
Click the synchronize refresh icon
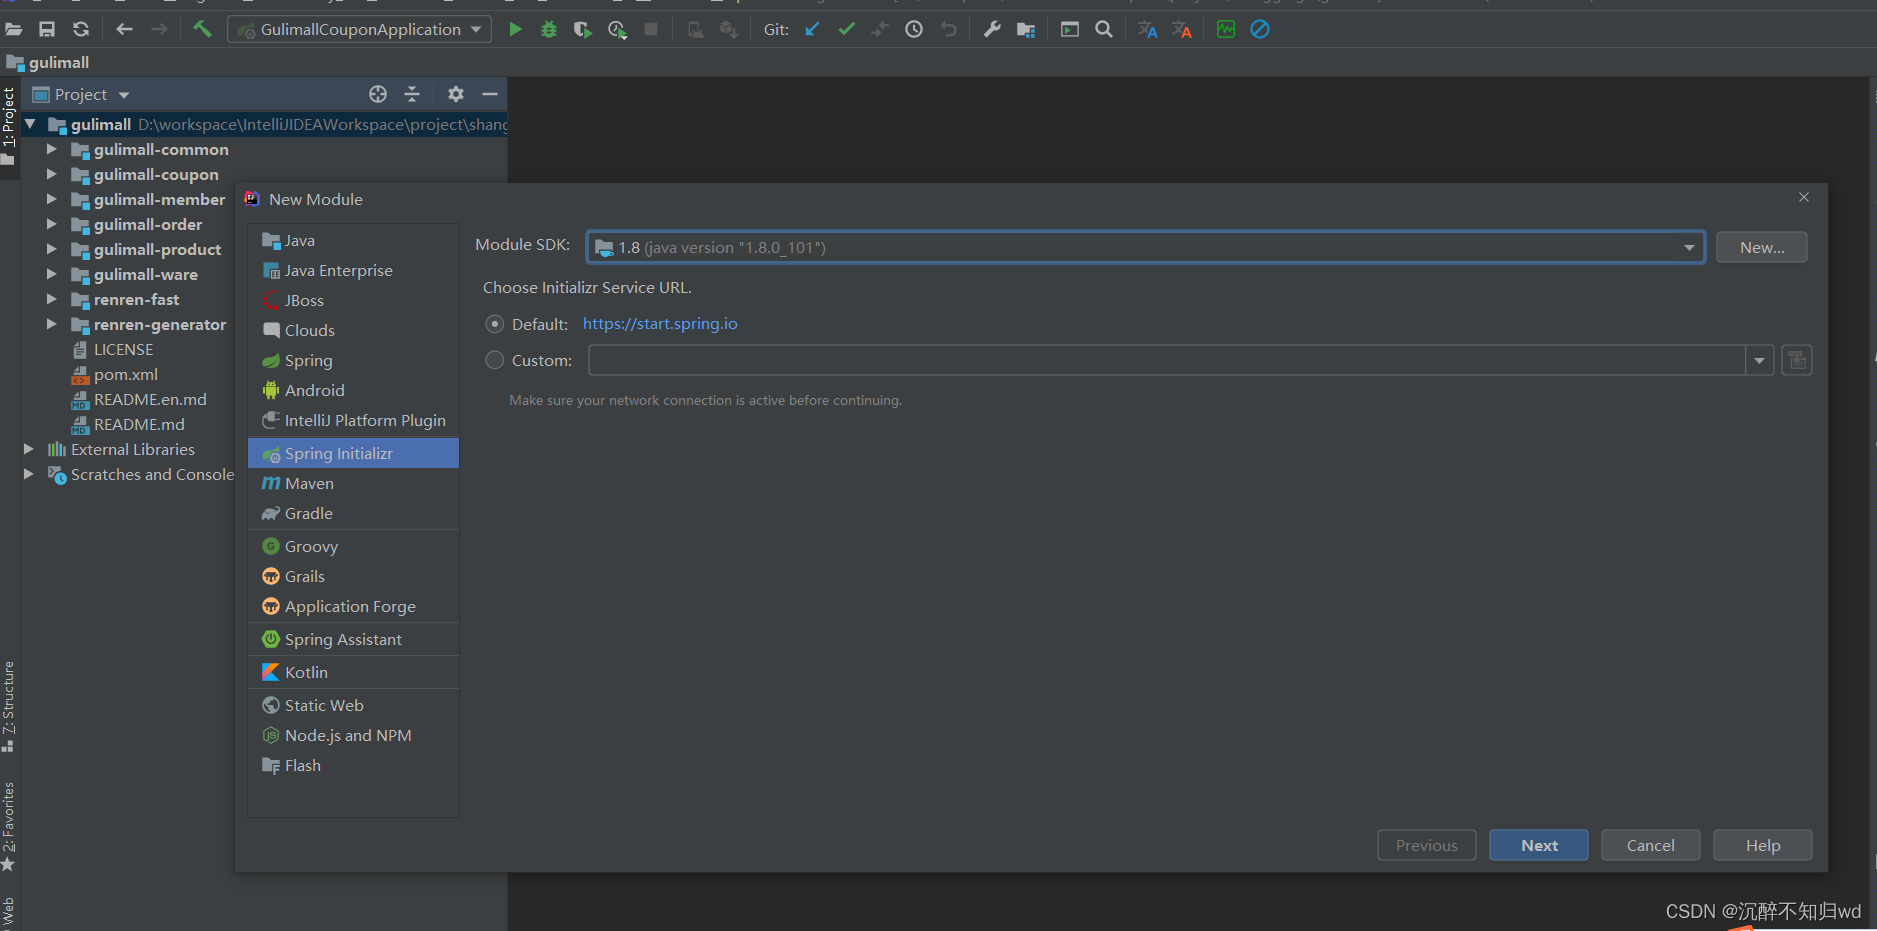point(81,30)
